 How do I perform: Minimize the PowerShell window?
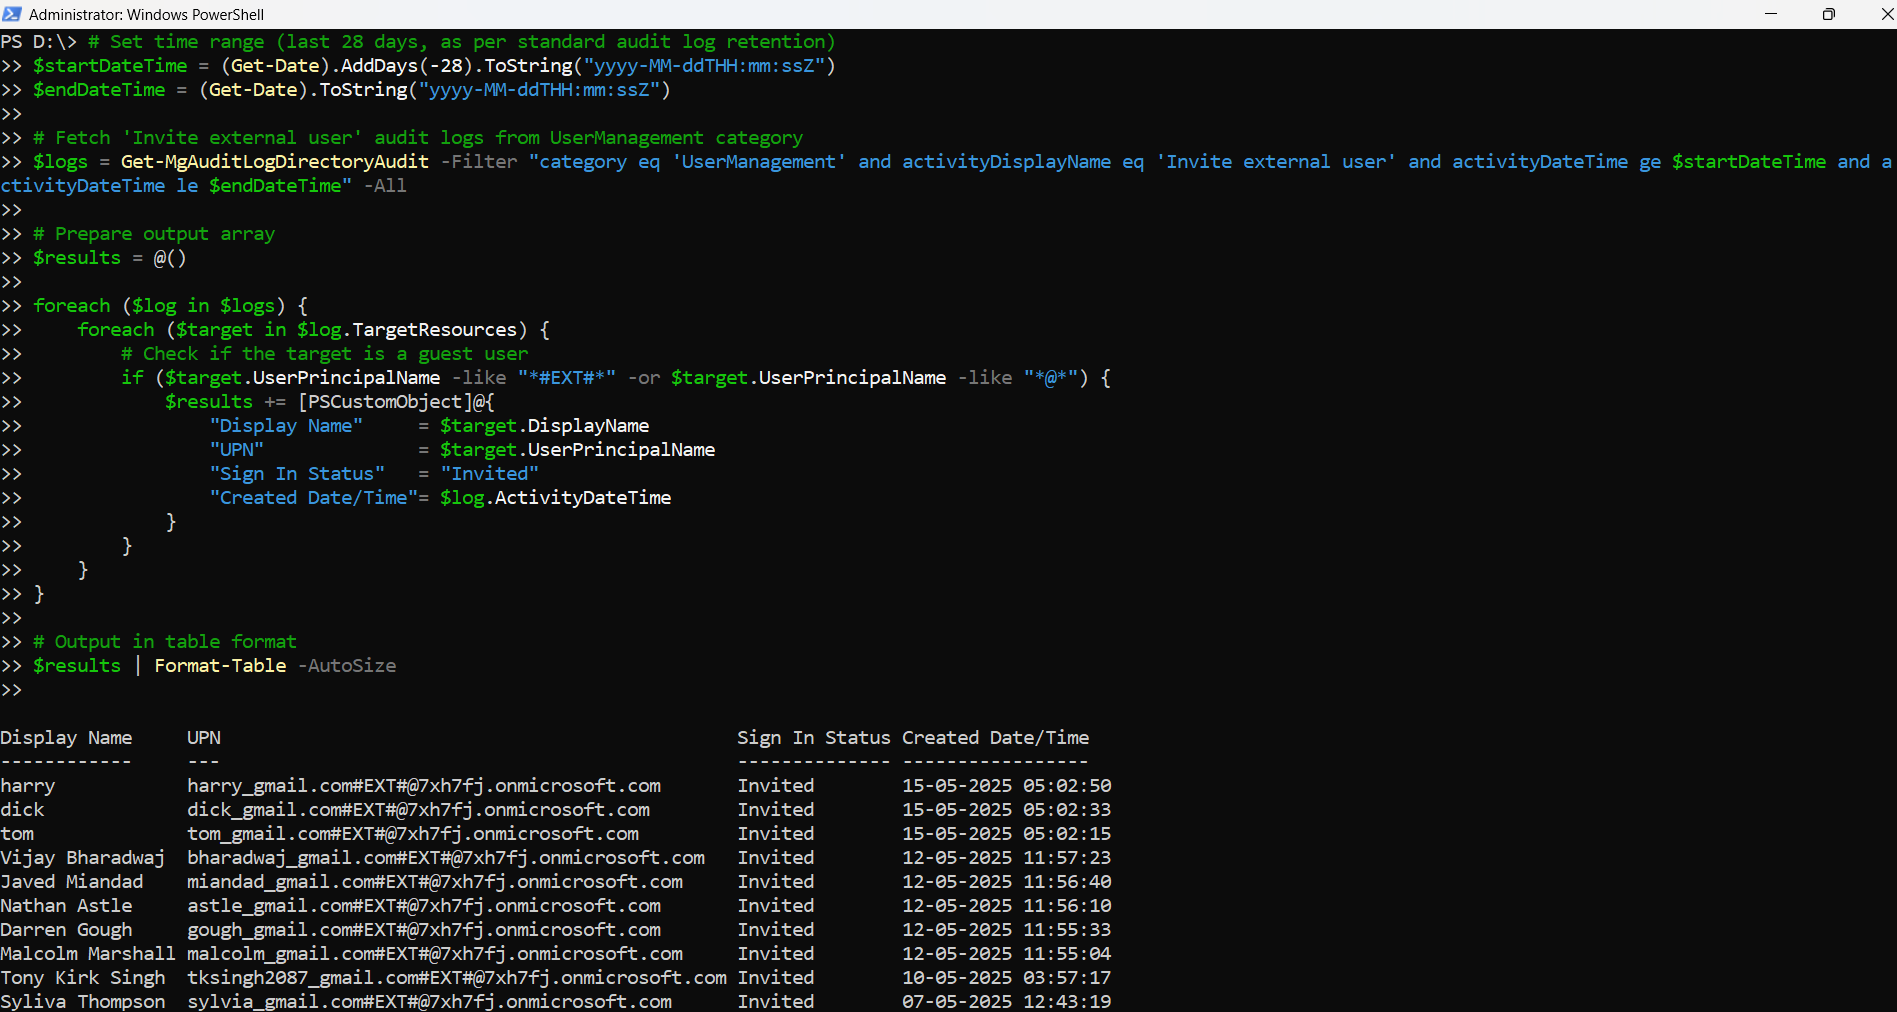point(1770,14)
